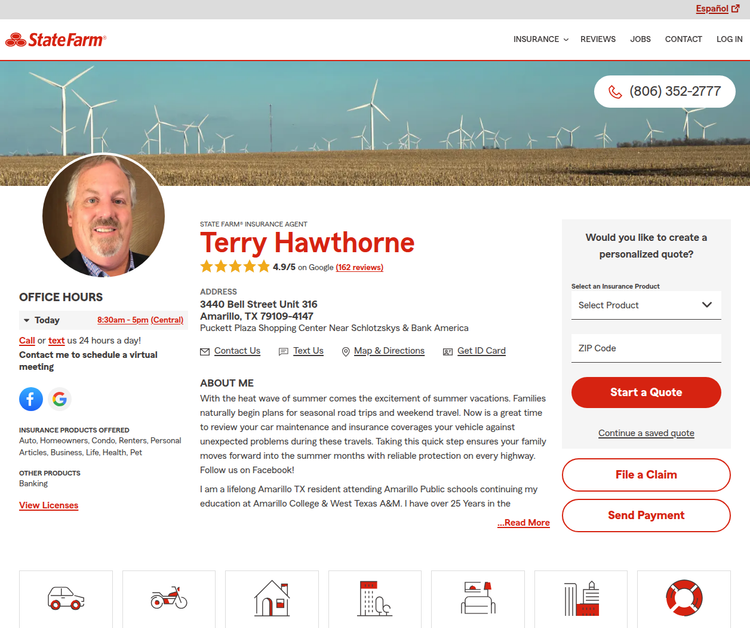Click the Text Us link
Image resolution: width=750 pixels, height=628 pixels.
(308, 351)
